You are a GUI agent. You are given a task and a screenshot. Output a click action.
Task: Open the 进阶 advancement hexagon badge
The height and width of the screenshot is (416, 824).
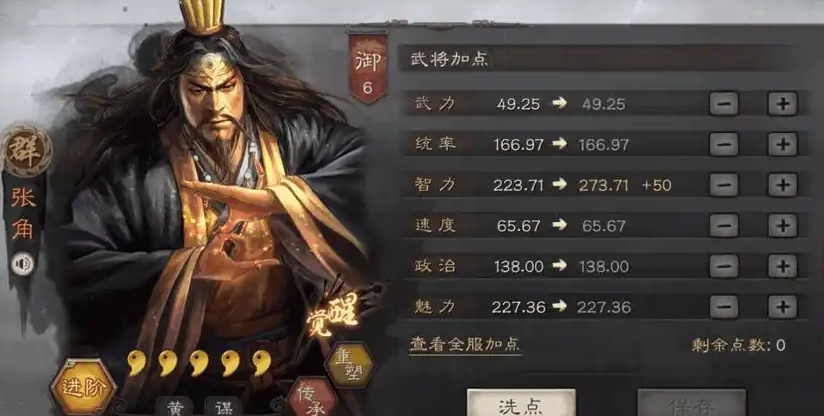tap(84, 387)
